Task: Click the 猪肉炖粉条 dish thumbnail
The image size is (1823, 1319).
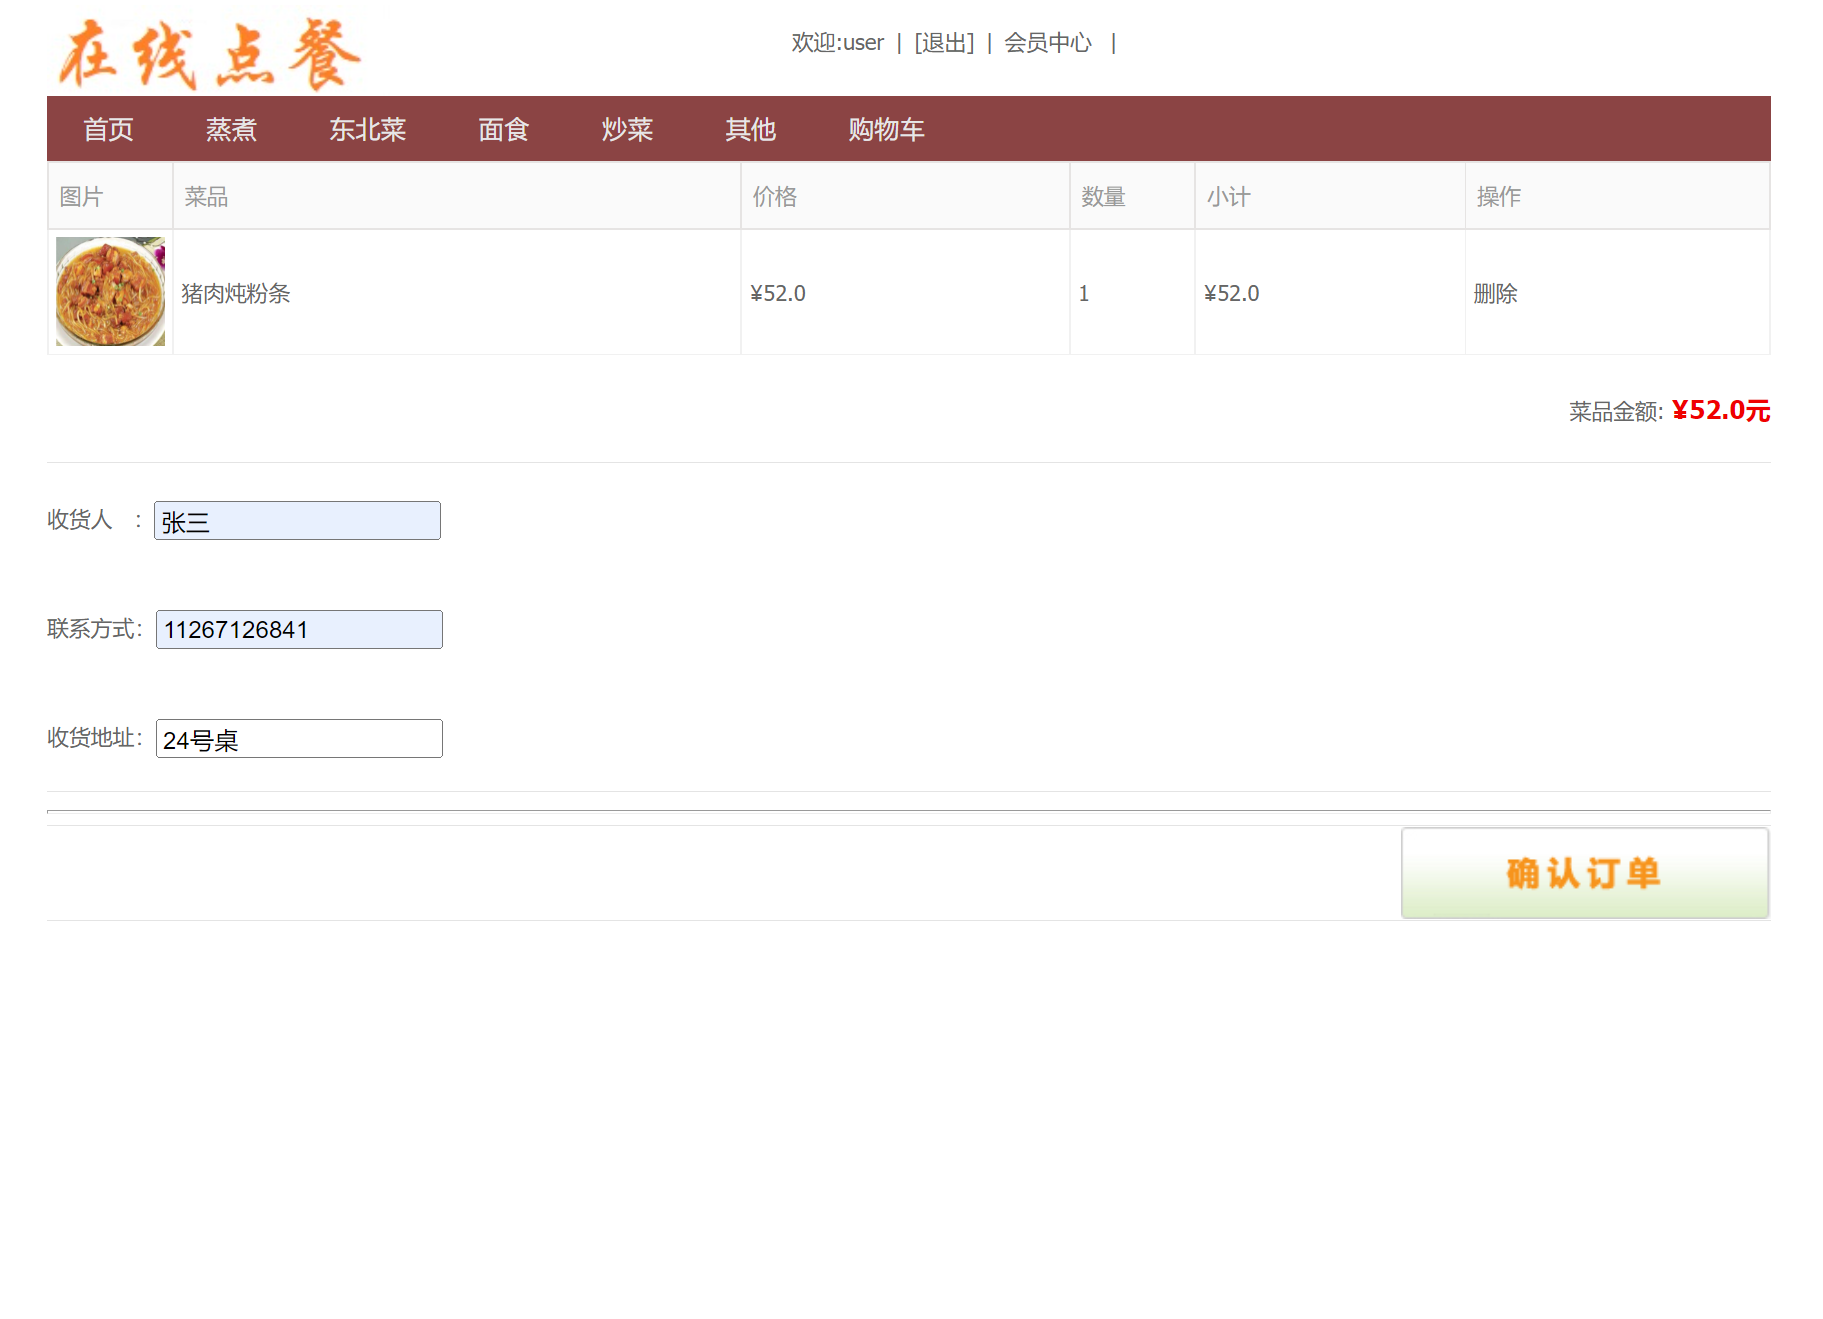Action: pos(110,291)
